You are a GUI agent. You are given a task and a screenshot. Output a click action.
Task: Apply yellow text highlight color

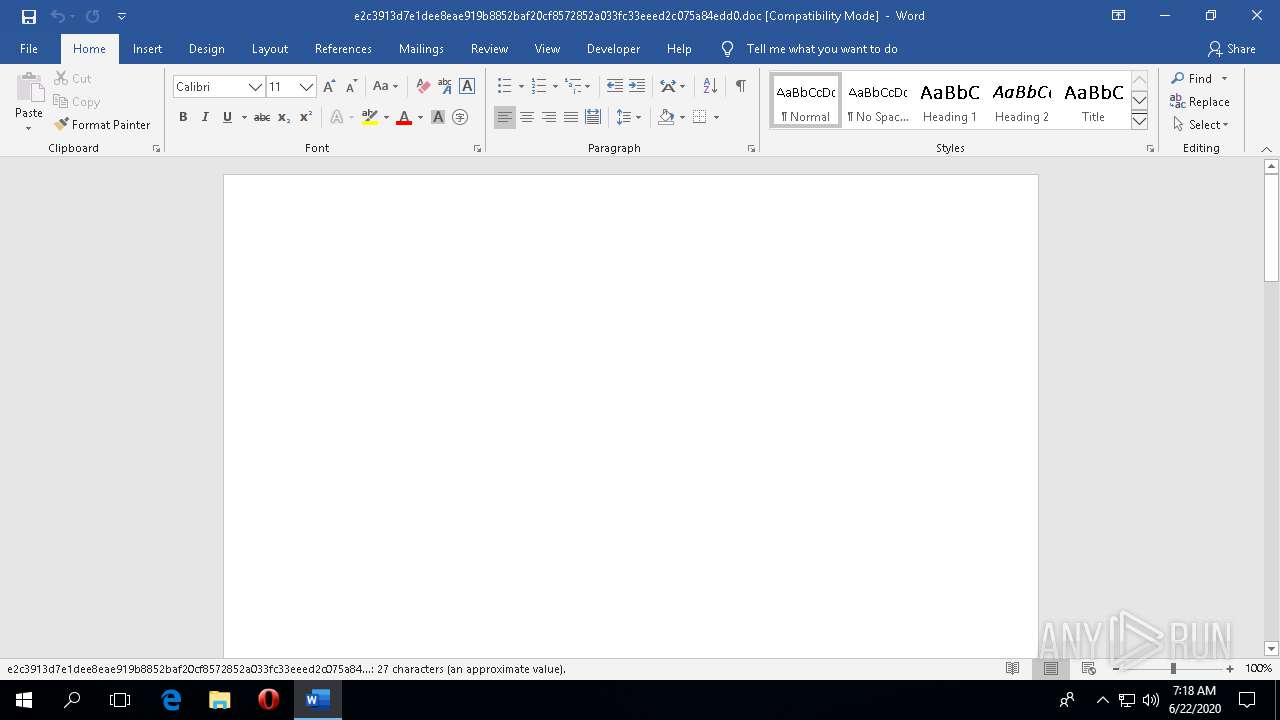point(370,117)
